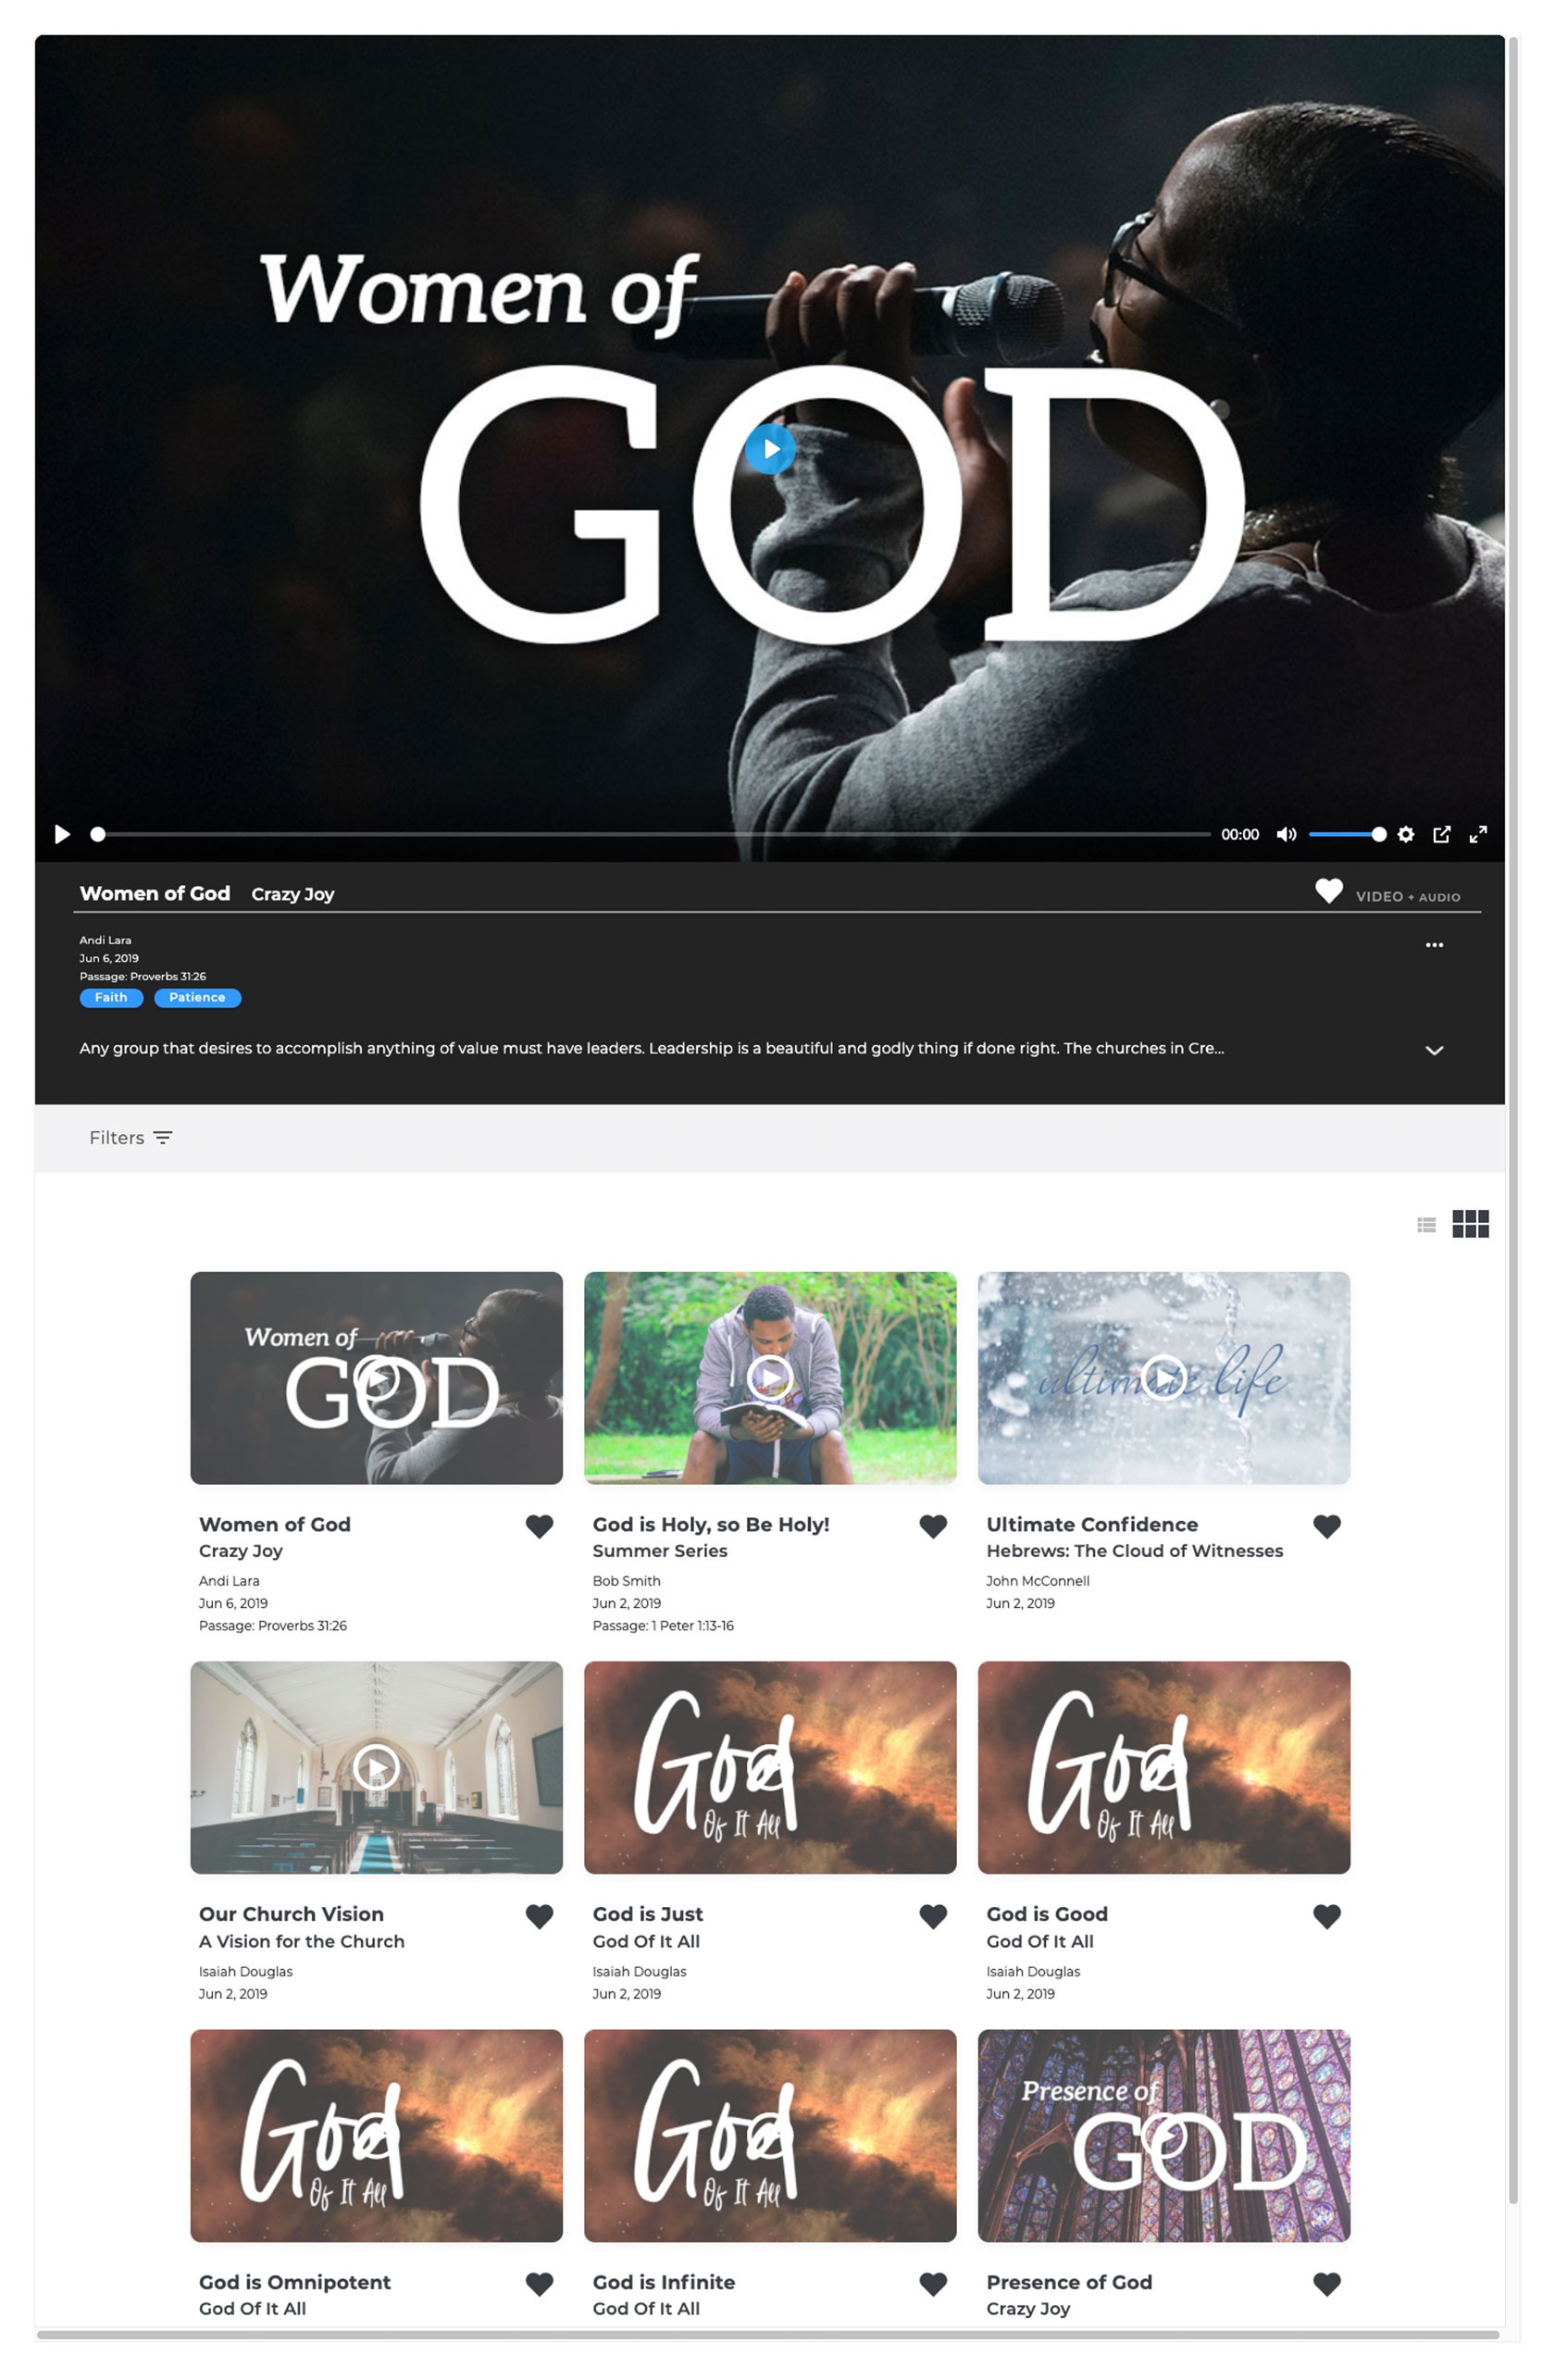1555x2380 pixels.
Task: Toggle favorite heart on God is Just
Action: pos(932,1916)
